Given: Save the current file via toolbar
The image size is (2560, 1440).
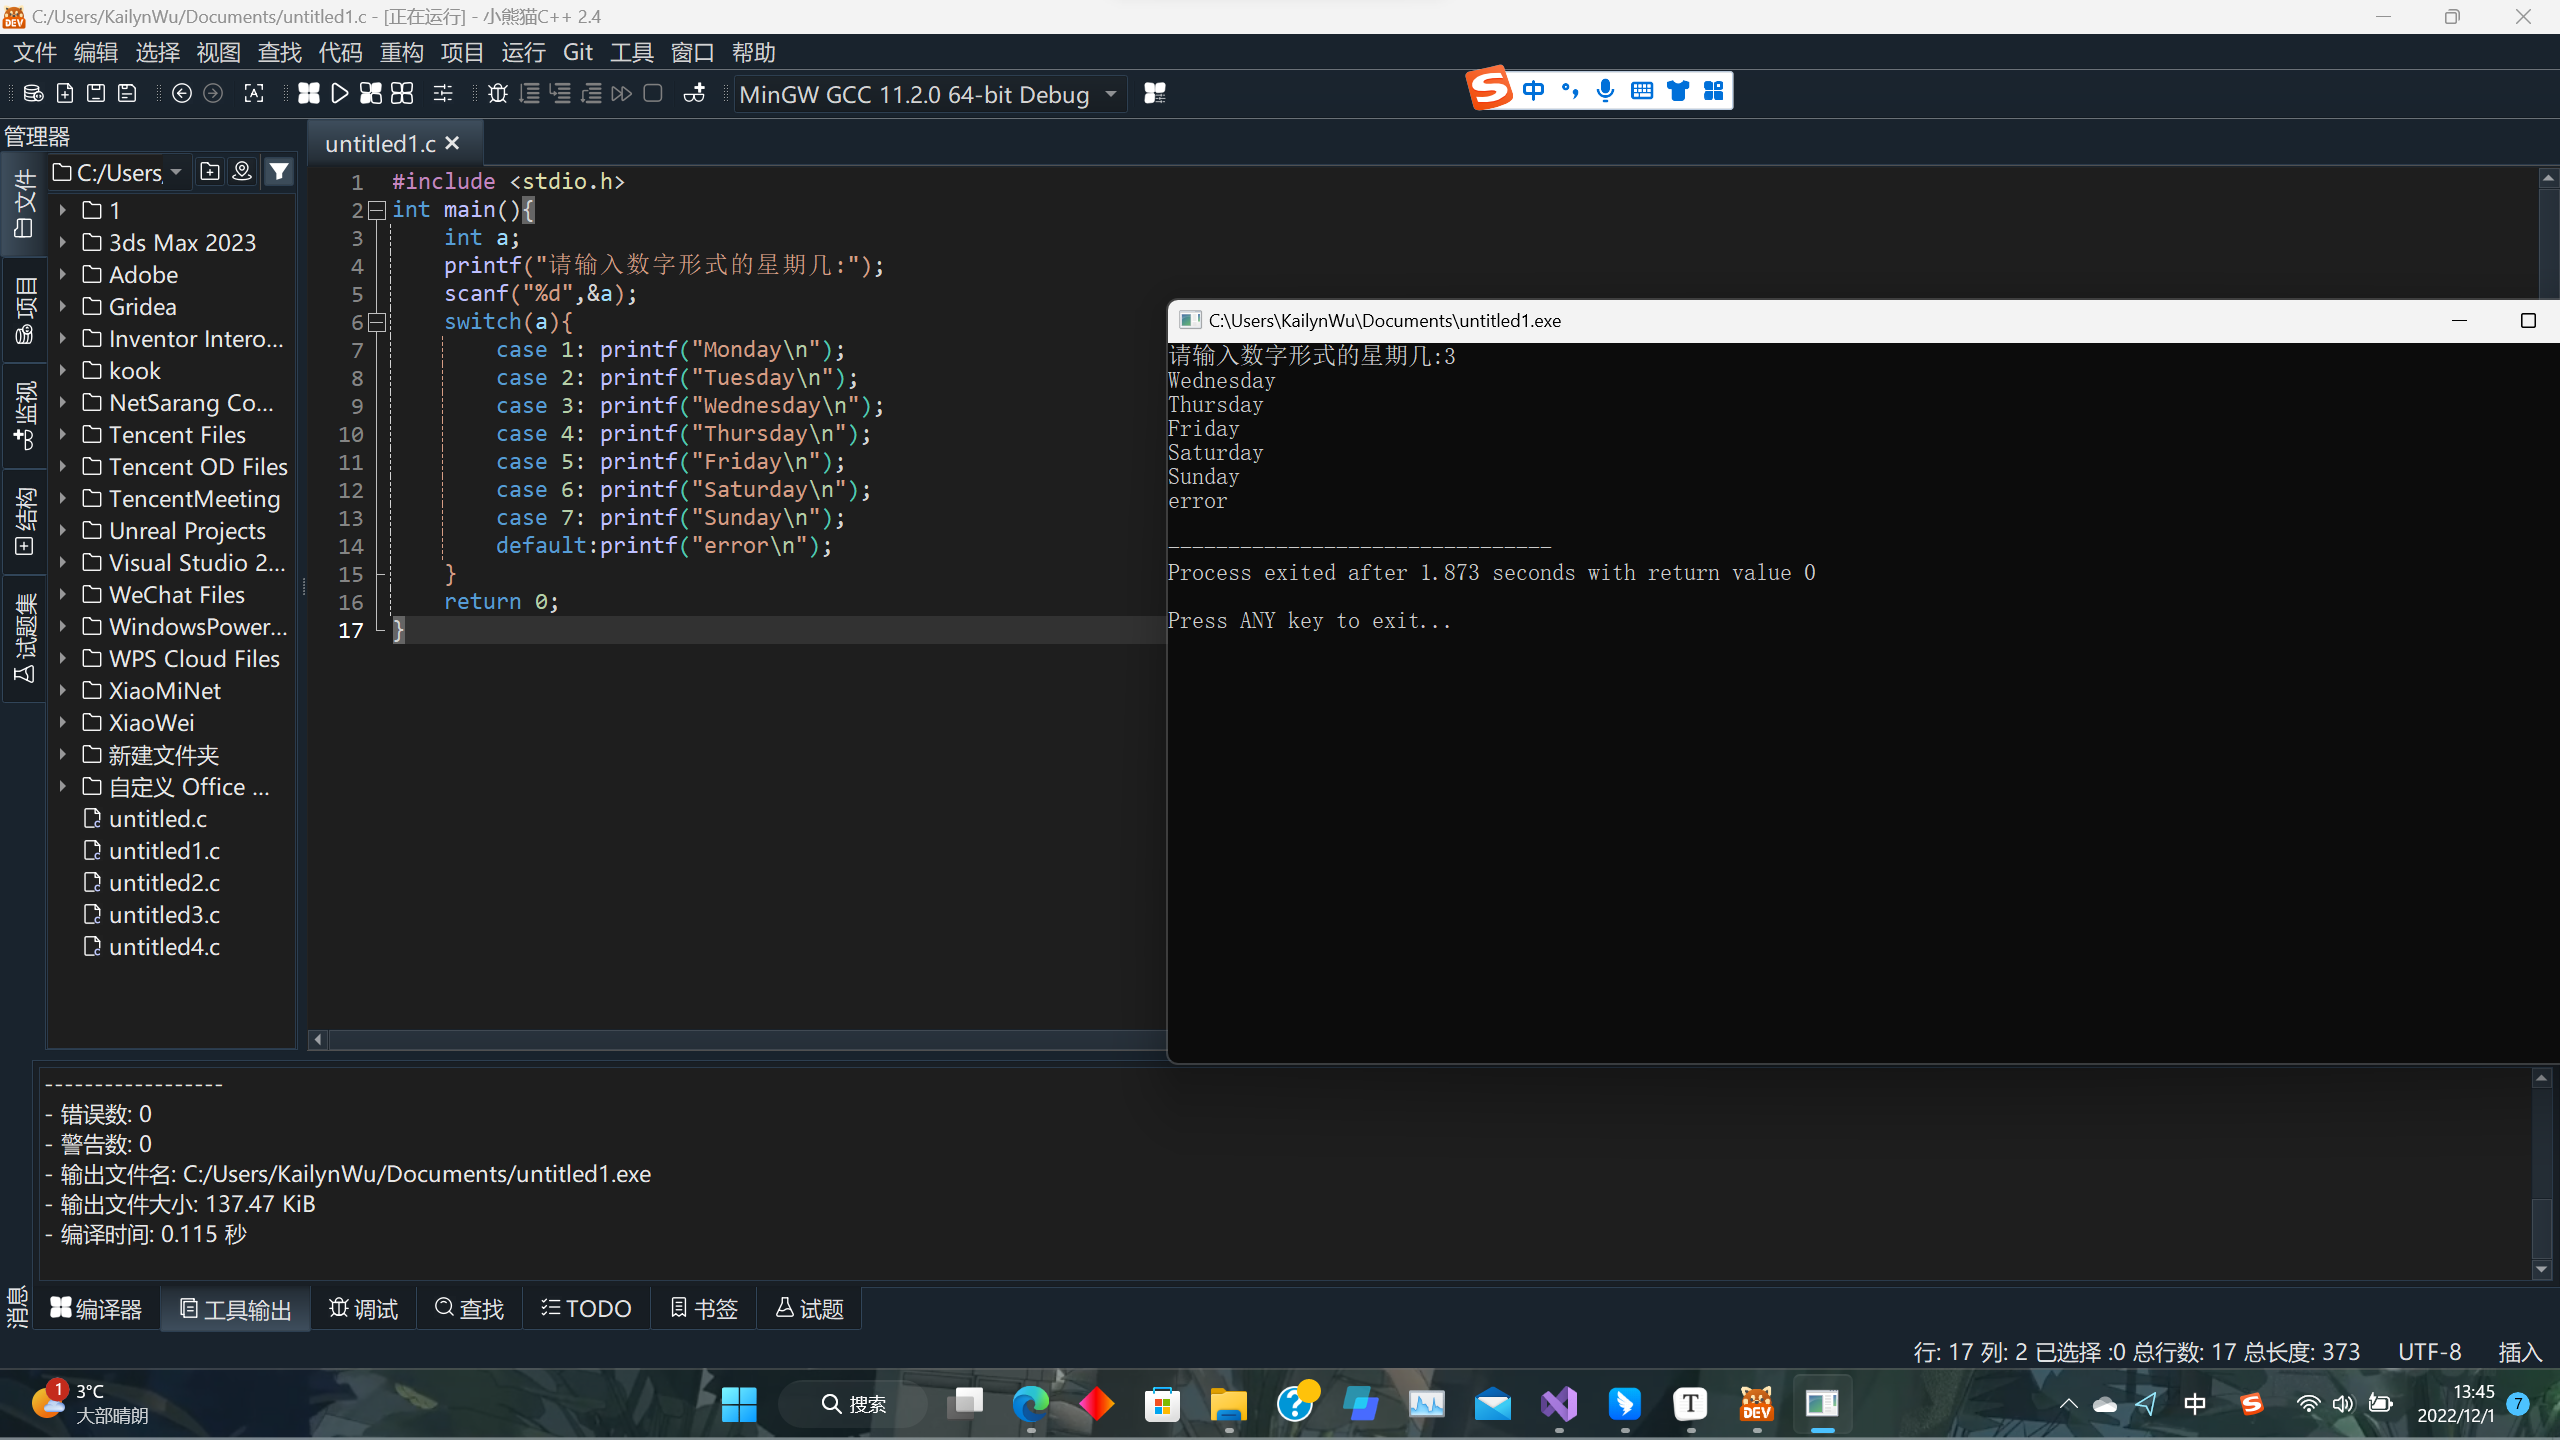Looking at the screenshot, I should pyautogui.click(x=96, y=93).
